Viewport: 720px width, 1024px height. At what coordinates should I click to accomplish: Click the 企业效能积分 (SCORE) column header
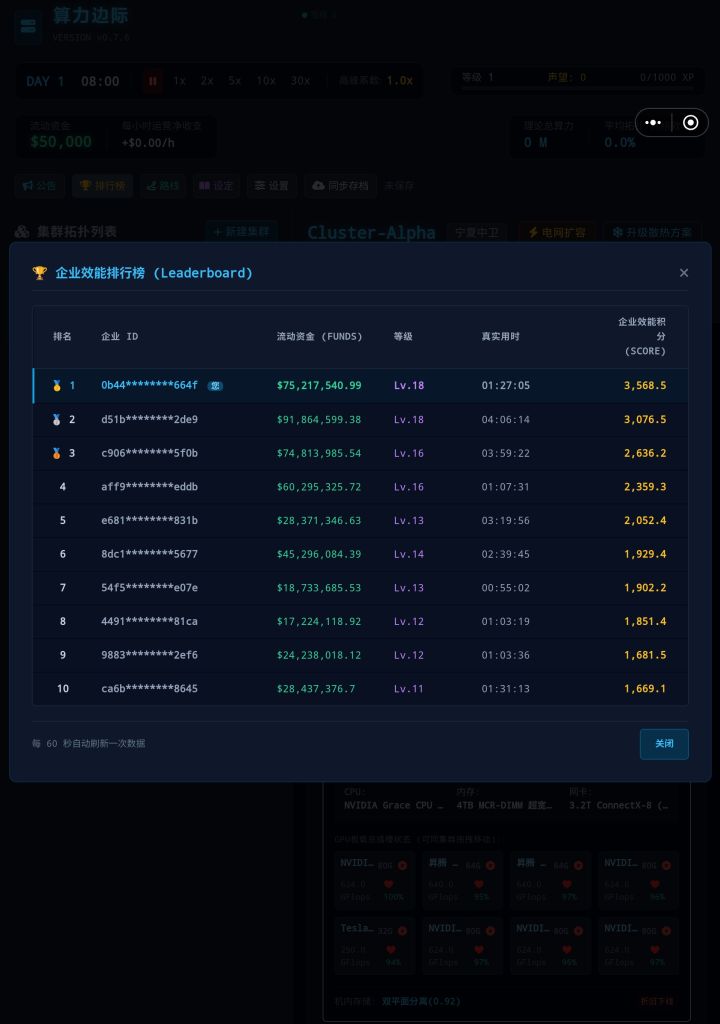(643, 336)
